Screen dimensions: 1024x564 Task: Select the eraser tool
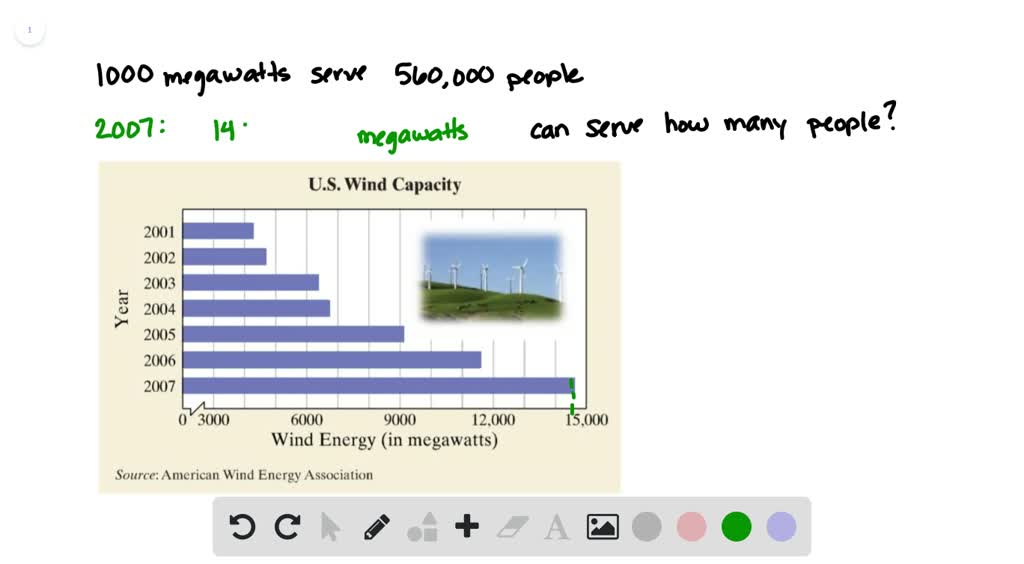[513, 527]
